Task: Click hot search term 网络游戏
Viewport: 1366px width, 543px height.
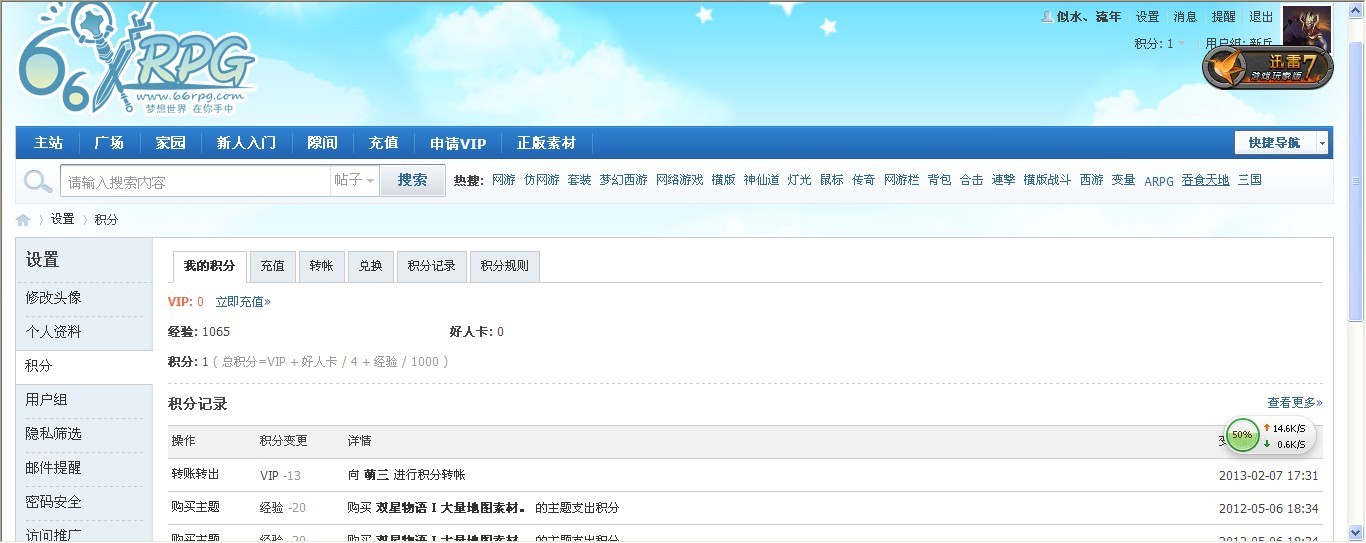Action: coord(679,181)
